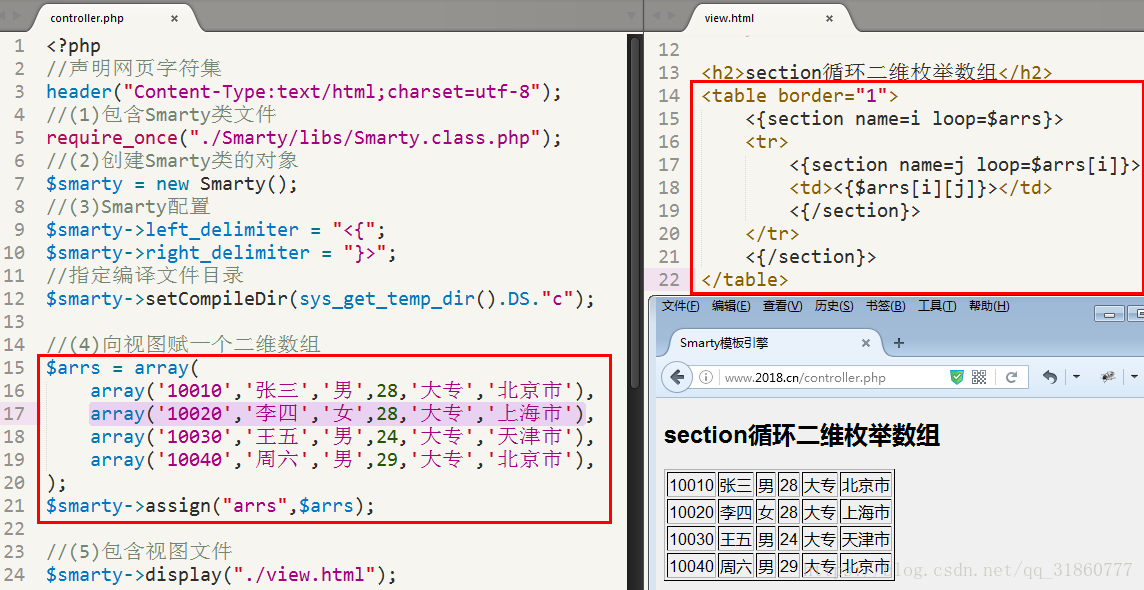Open the tab list dropdown in left editor pane
The width and height of the screenshot is (1144, 590).
click(631, 16)
